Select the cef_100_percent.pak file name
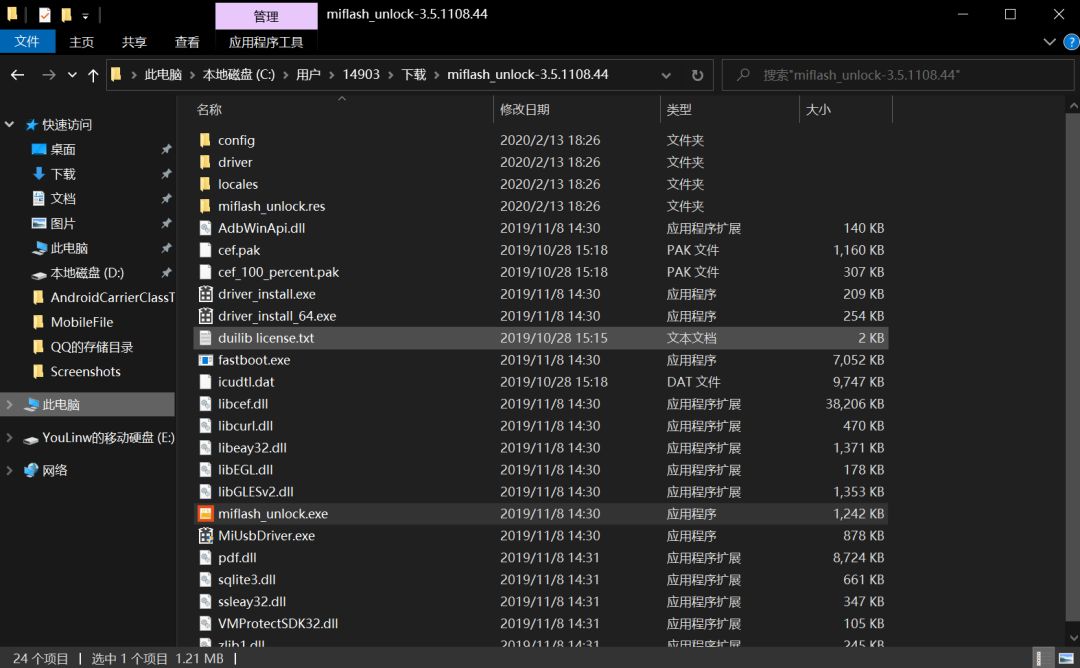This screenshot has height=668, width=1080. pos(278,272)
